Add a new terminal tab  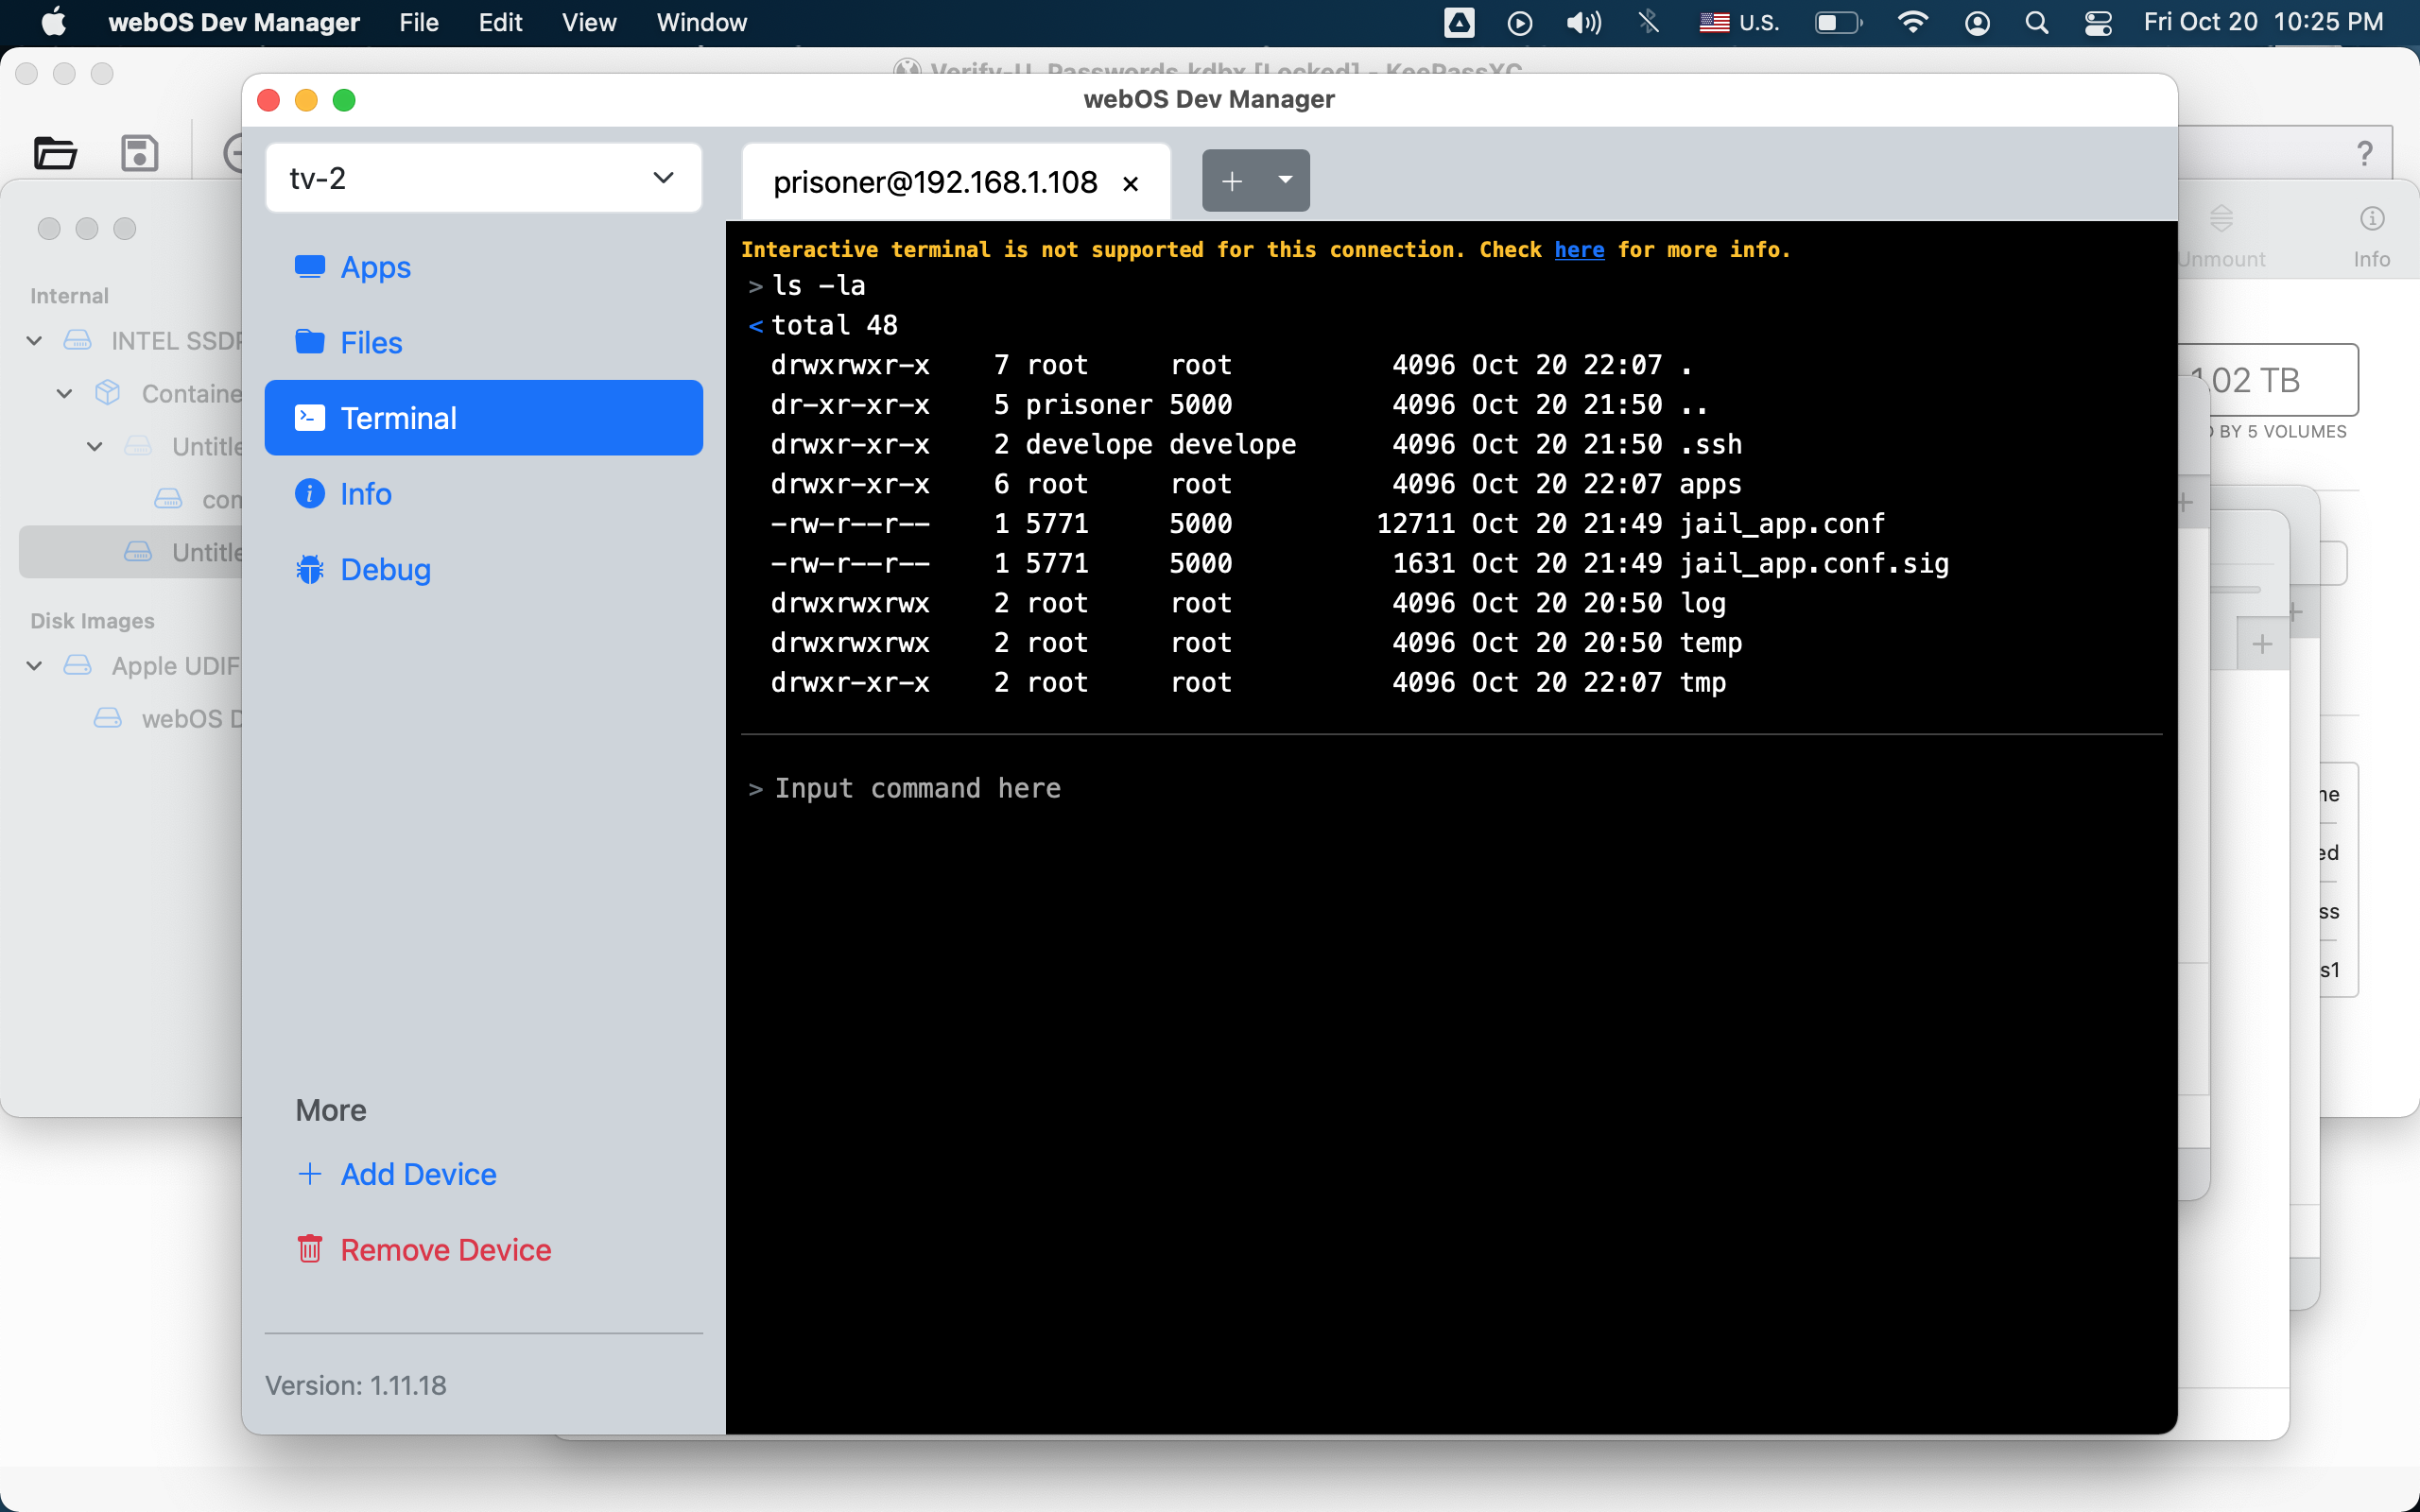point(1232,181)
